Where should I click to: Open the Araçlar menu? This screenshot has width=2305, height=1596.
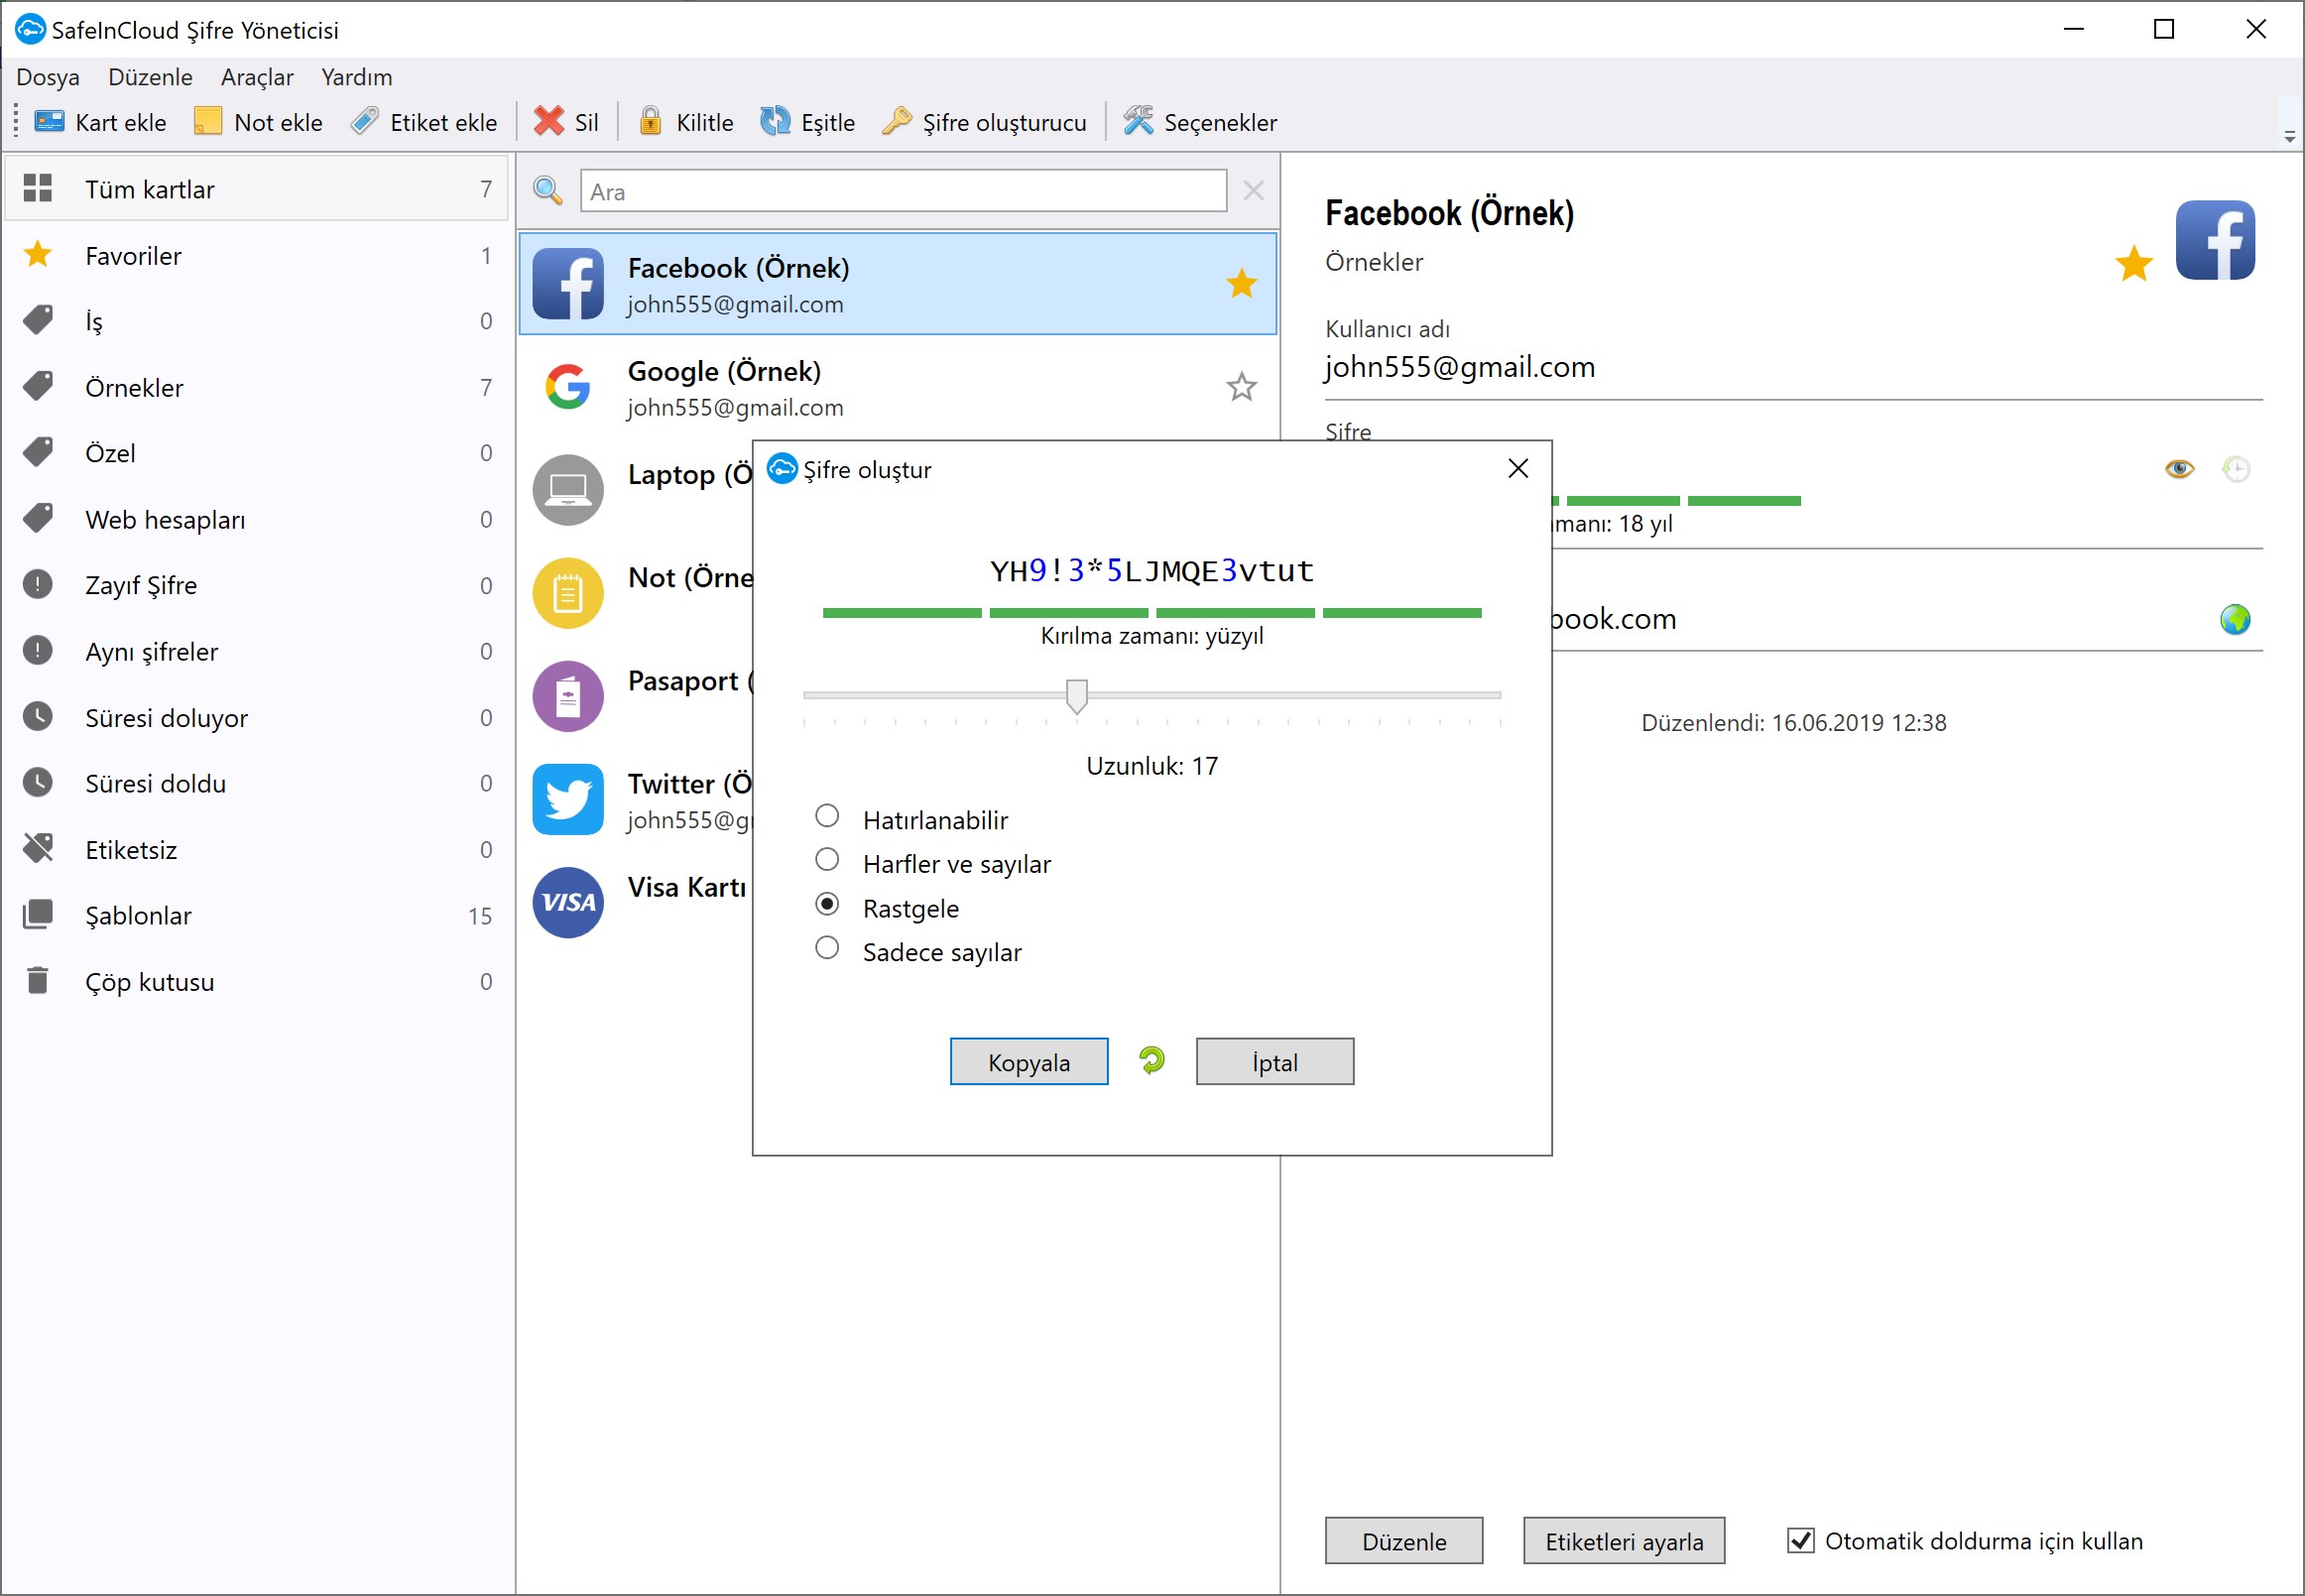(x=257, y=77)
